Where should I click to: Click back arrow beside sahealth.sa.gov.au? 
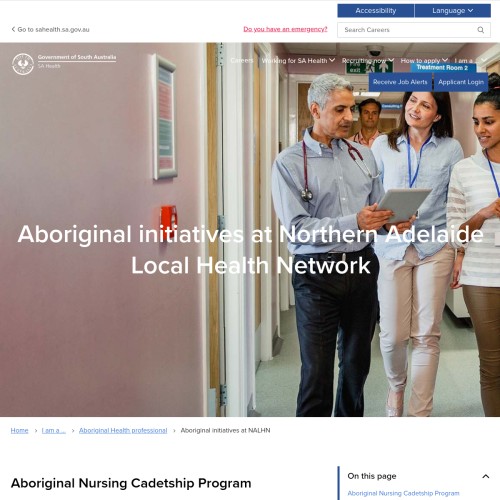(13, 29)
